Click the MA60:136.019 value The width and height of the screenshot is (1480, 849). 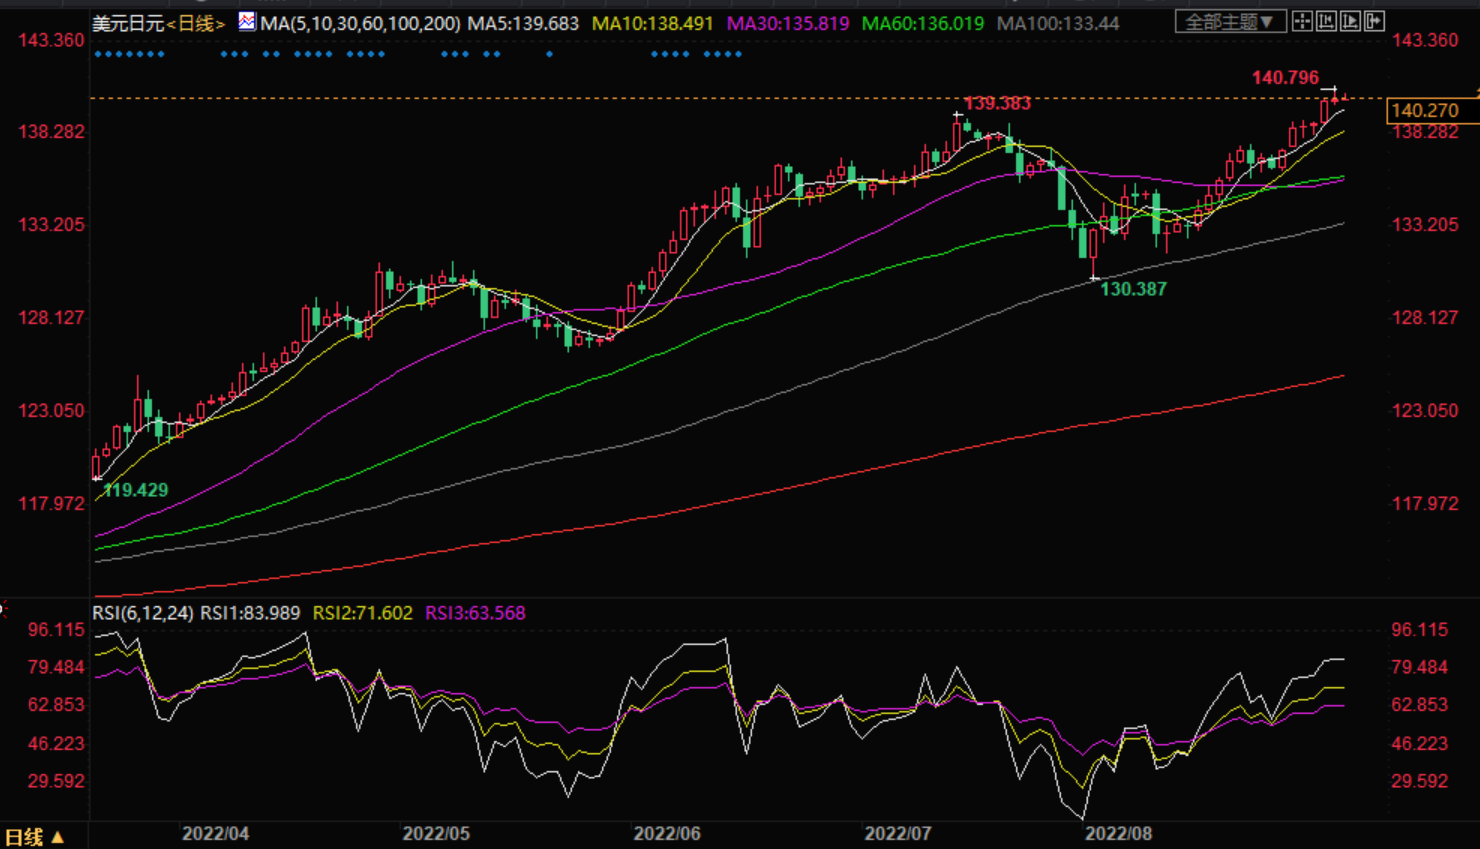pyautogui.click(x=923, y=23)
